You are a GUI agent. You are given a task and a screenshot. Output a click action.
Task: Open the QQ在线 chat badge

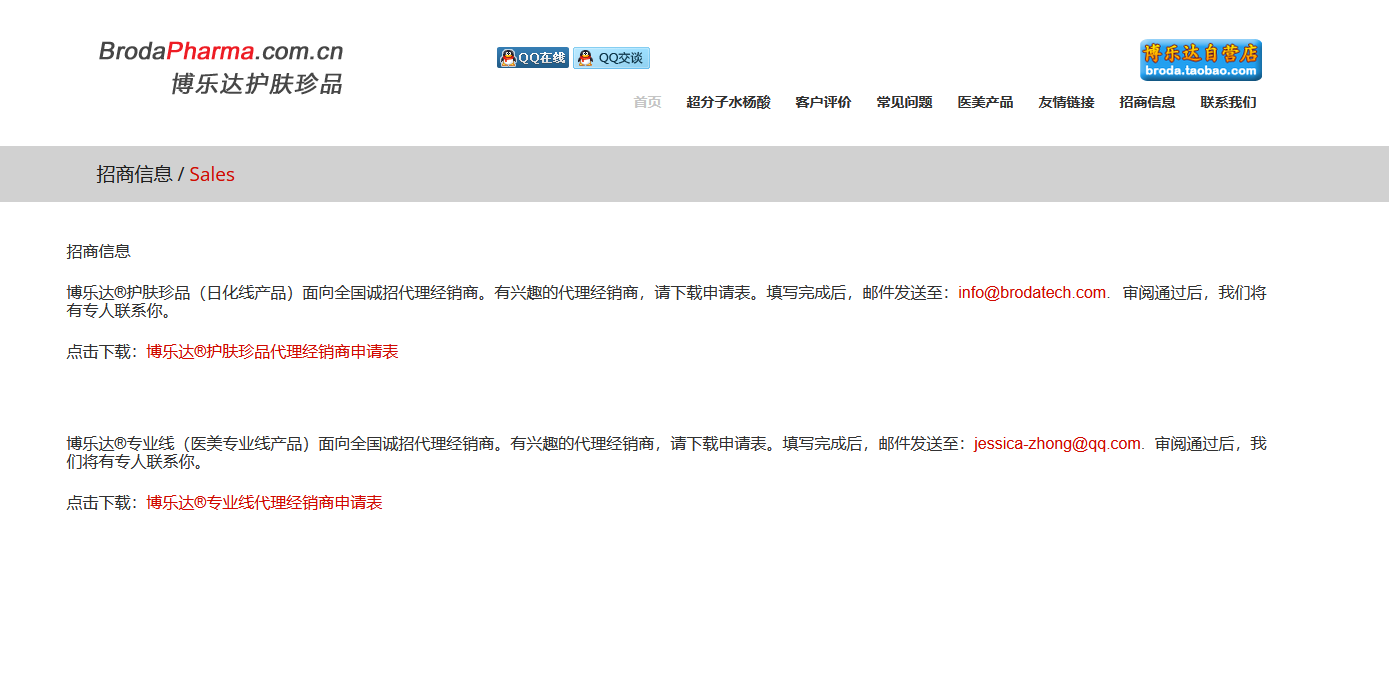[x=533, y=58]
